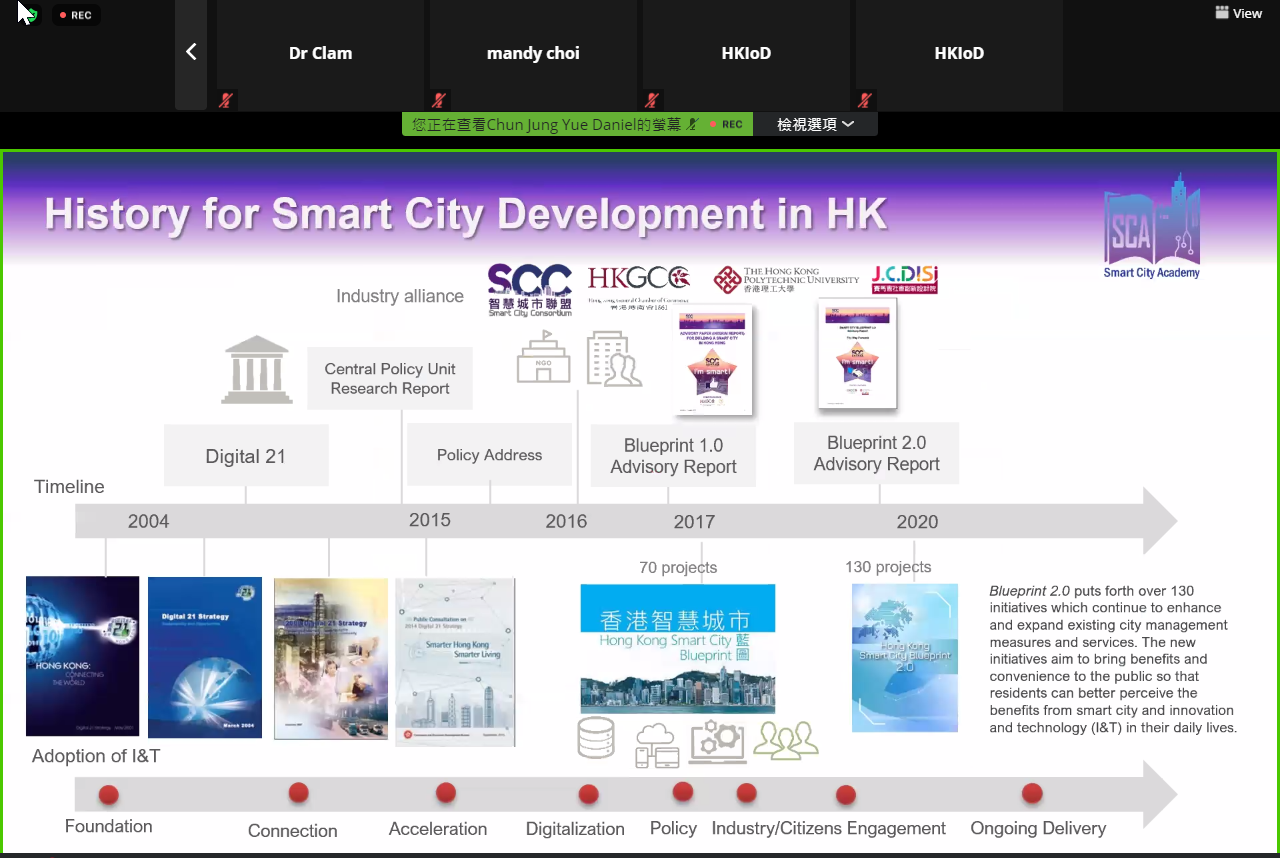Open the 檢視選項 view options dropdown

click(816, 124)
